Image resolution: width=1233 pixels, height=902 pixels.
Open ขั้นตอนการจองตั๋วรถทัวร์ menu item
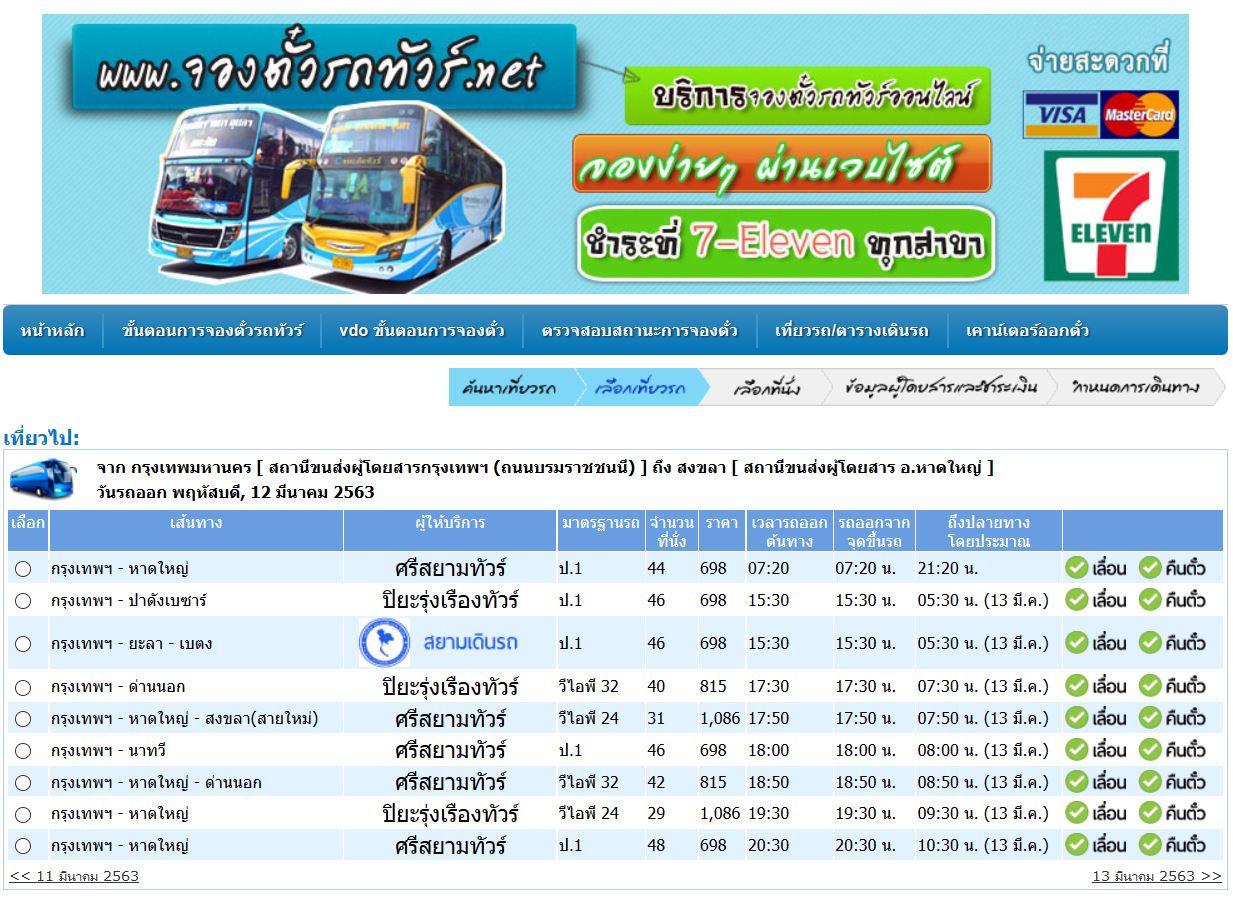[212, 330]
